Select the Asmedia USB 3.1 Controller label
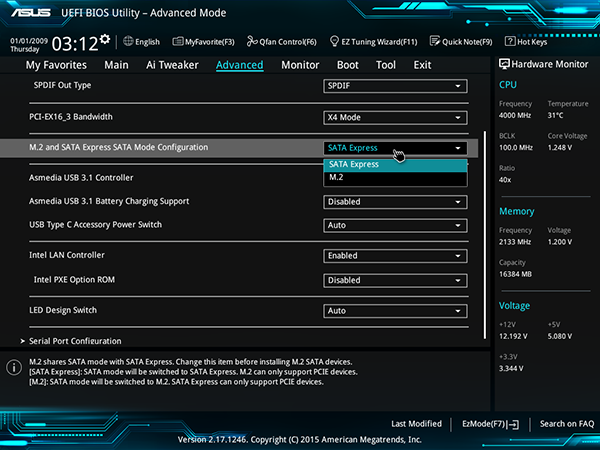This screenshot has width=600, height=450. coord(81,178)
